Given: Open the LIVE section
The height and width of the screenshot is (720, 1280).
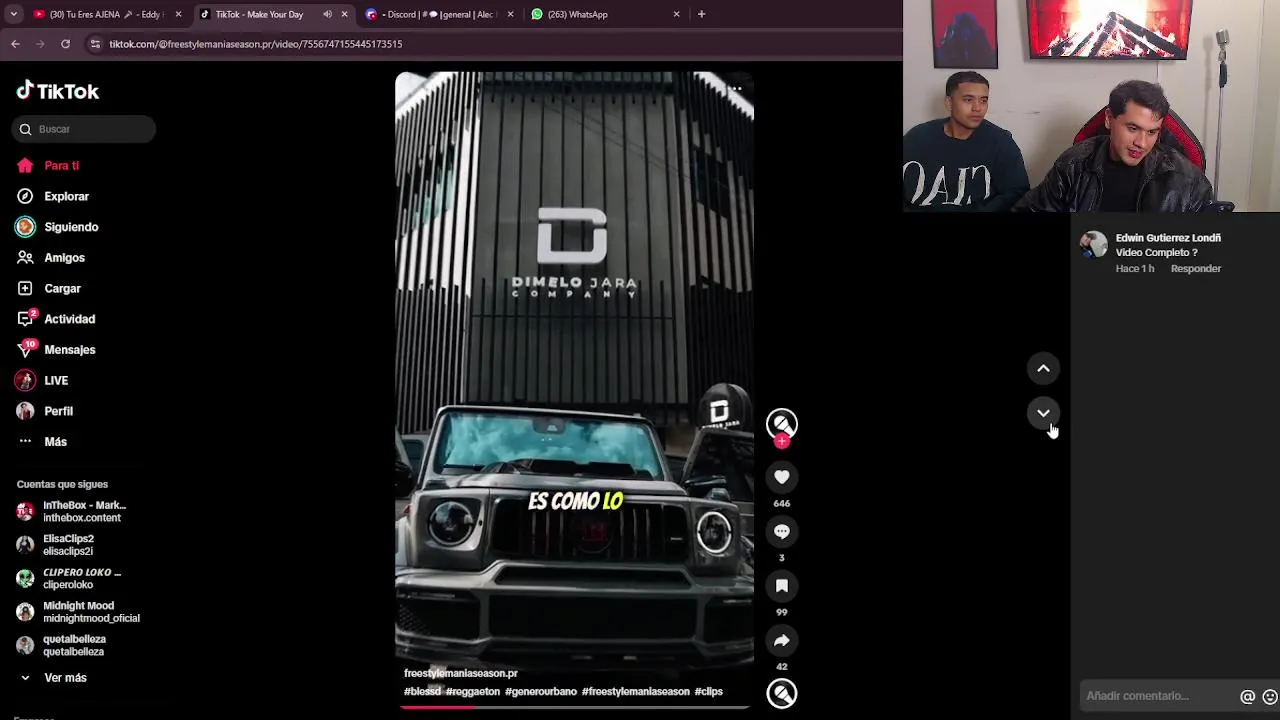Looking at the screenshot, I should 42,381.
